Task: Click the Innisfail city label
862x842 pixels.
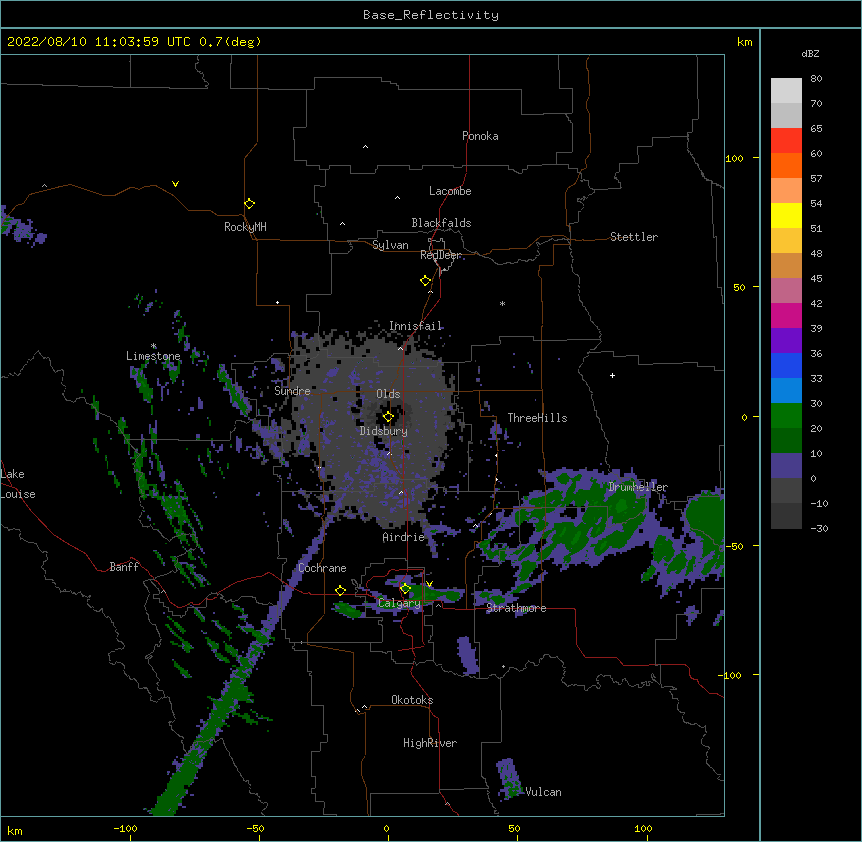Action: coord(415,326)
